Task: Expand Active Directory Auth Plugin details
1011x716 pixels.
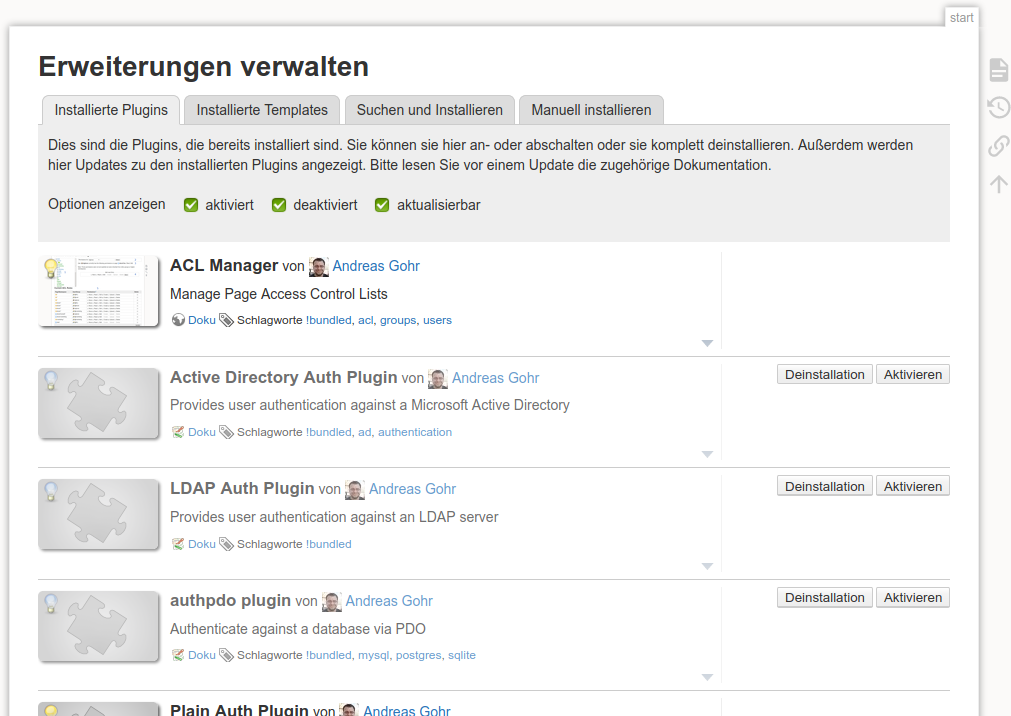Action: (x=707, y=454)
